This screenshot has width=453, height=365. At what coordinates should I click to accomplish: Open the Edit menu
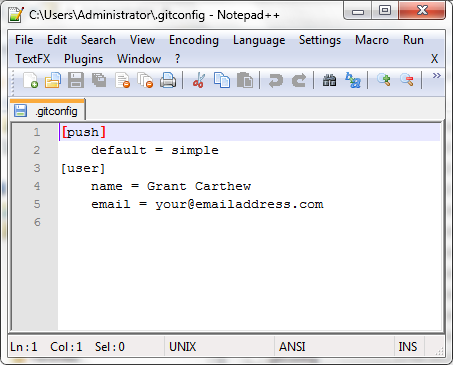(57, 40)
